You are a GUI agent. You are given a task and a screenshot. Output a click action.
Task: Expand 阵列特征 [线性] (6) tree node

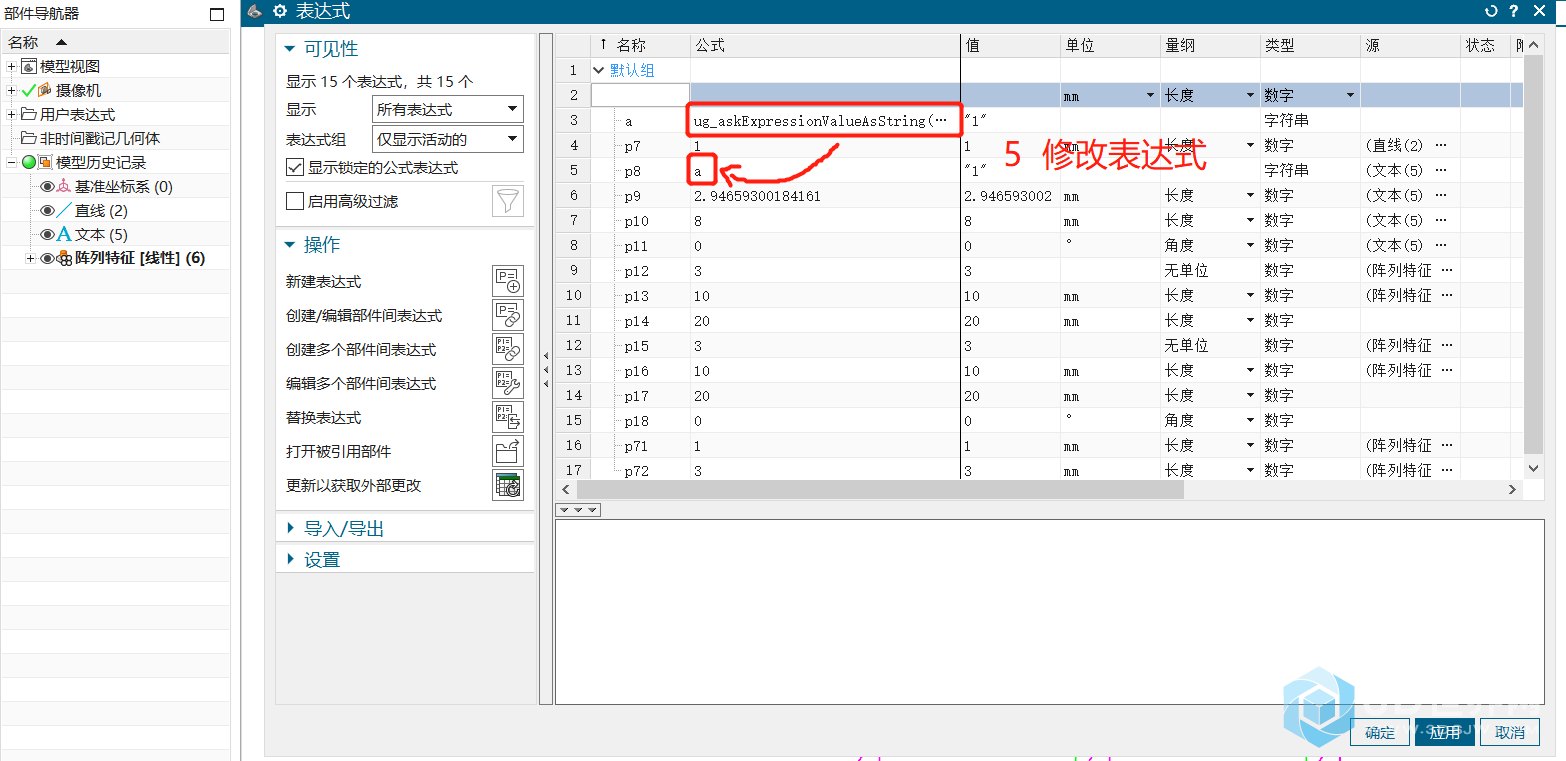[31, 259]
